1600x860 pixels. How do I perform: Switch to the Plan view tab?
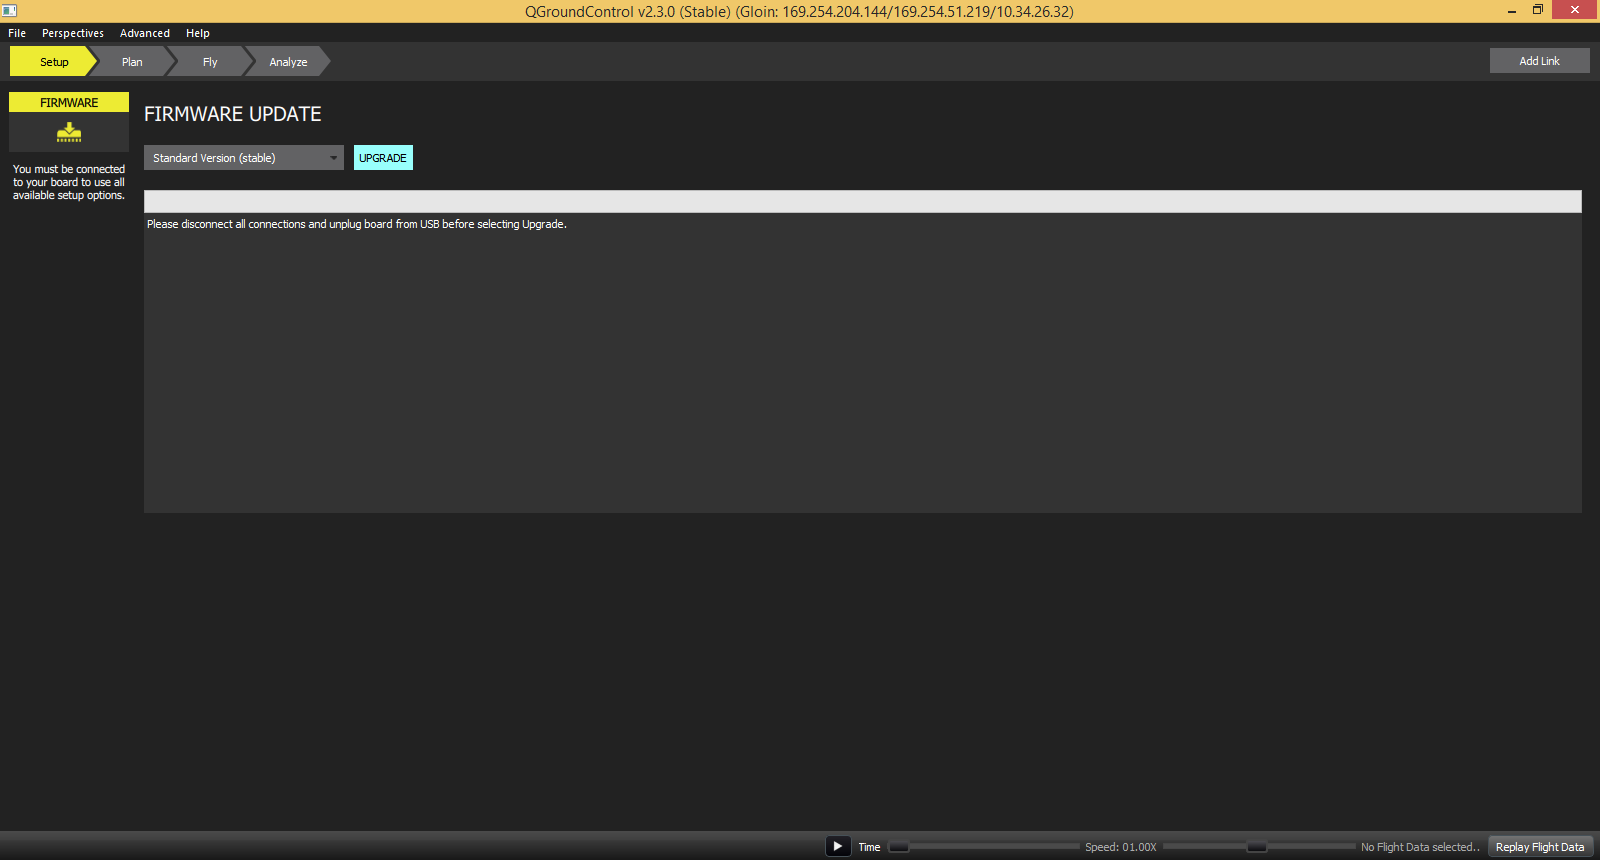(x=132, y=62)
